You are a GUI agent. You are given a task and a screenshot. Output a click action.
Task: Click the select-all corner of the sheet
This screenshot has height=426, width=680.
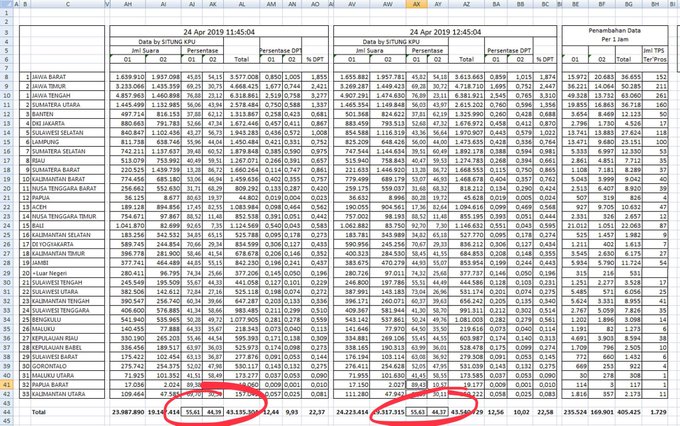point(7,4)
